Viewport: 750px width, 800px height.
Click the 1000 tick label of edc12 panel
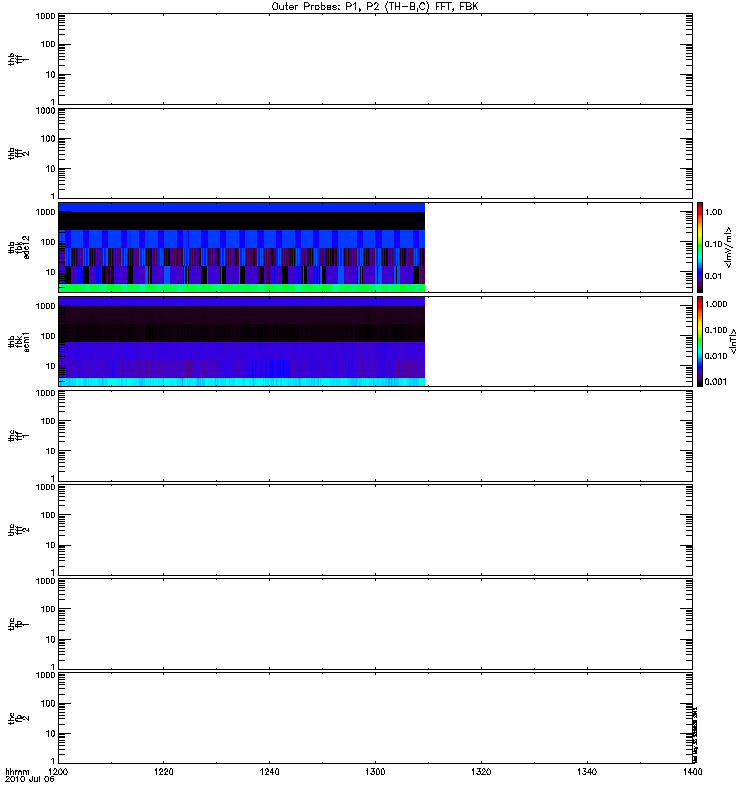45,212
